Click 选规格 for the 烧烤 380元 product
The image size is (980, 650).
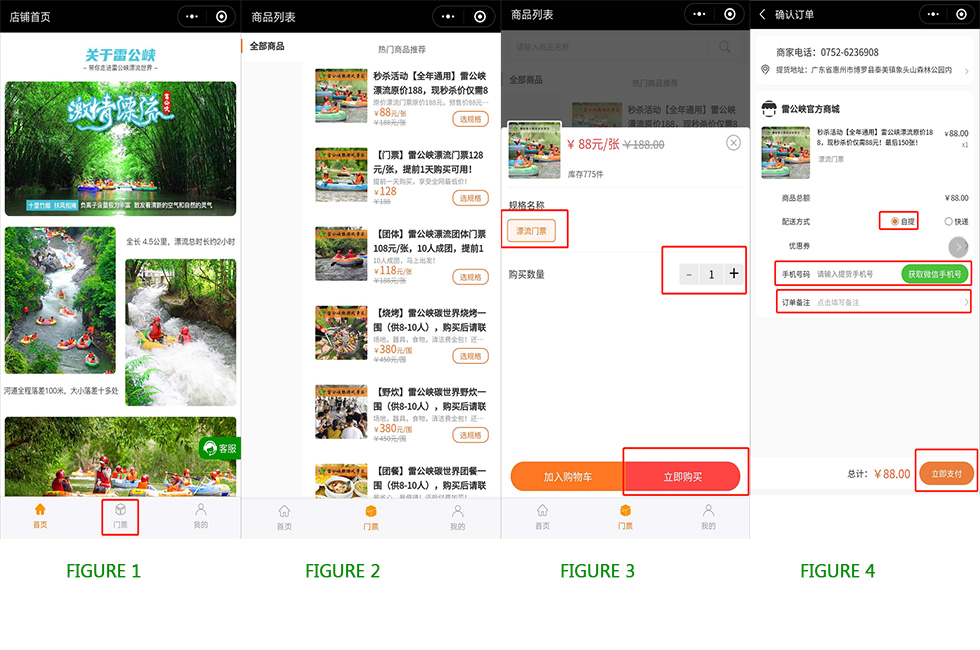(x=470, y=356)
